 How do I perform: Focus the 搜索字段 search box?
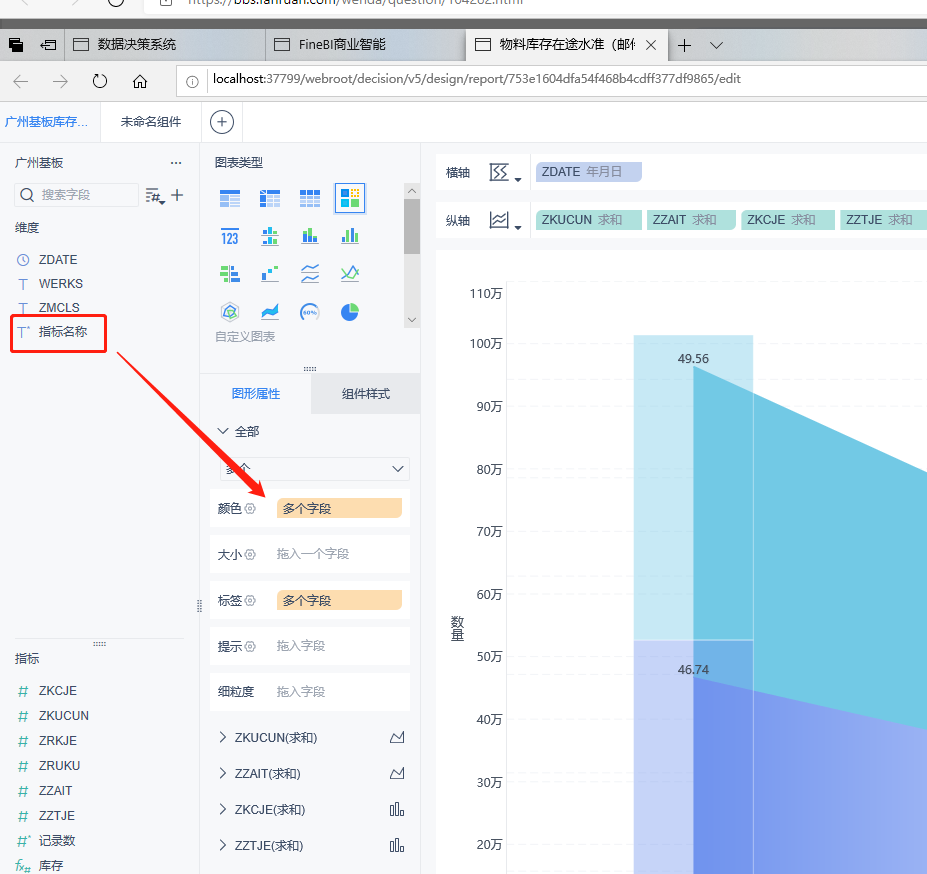point(76,195)
